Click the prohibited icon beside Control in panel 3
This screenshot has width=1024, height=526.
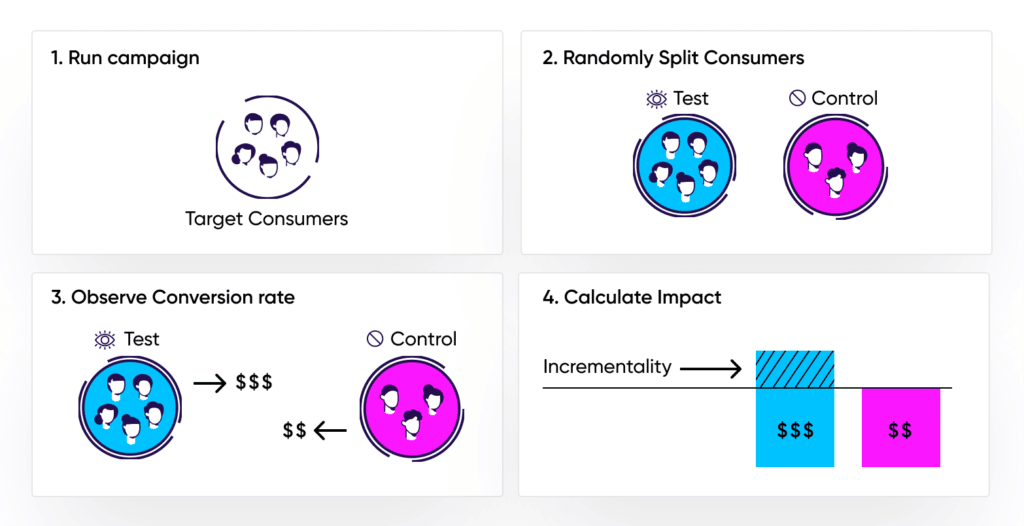tap(376, 339)
